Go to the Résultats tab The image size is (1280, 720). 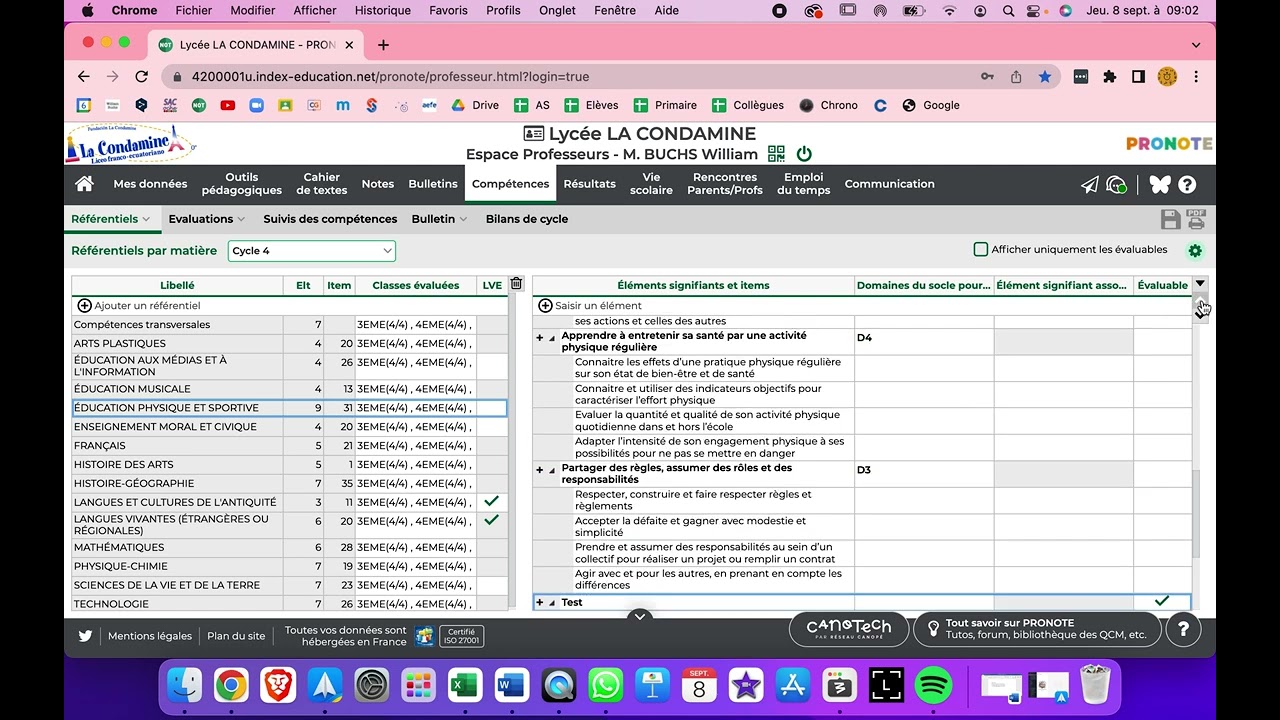[x=589, y=184]
